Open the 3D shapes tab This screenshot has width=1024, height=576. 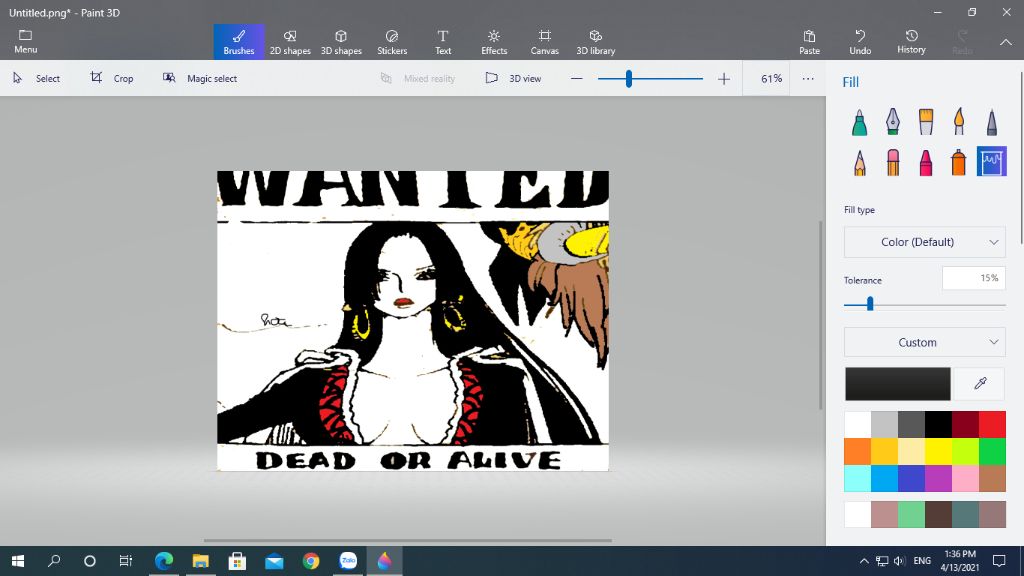pyautogui.click(x=341, y=42)
